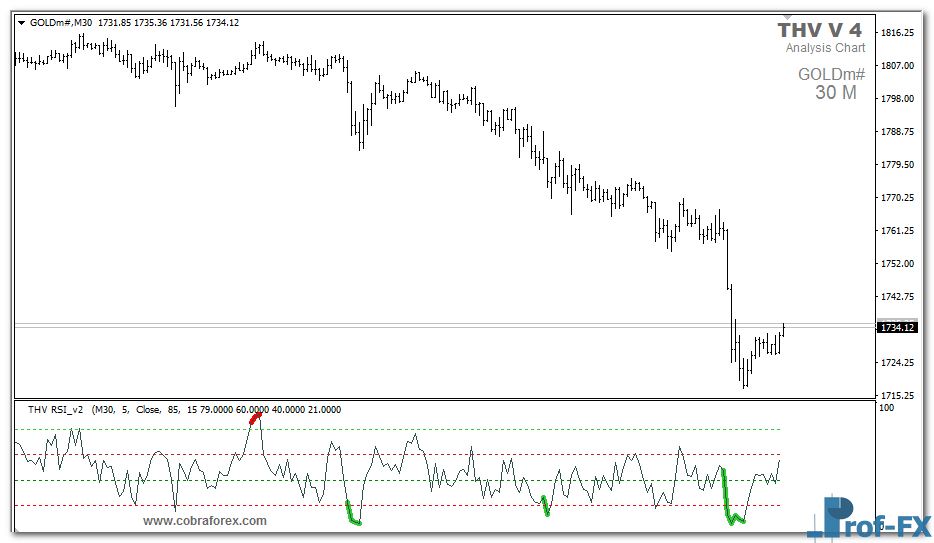Click the THV RSI_v2 indicator label
Image resolution: width=934 pixels, height=543 pixels.
(x=56, y=409)
